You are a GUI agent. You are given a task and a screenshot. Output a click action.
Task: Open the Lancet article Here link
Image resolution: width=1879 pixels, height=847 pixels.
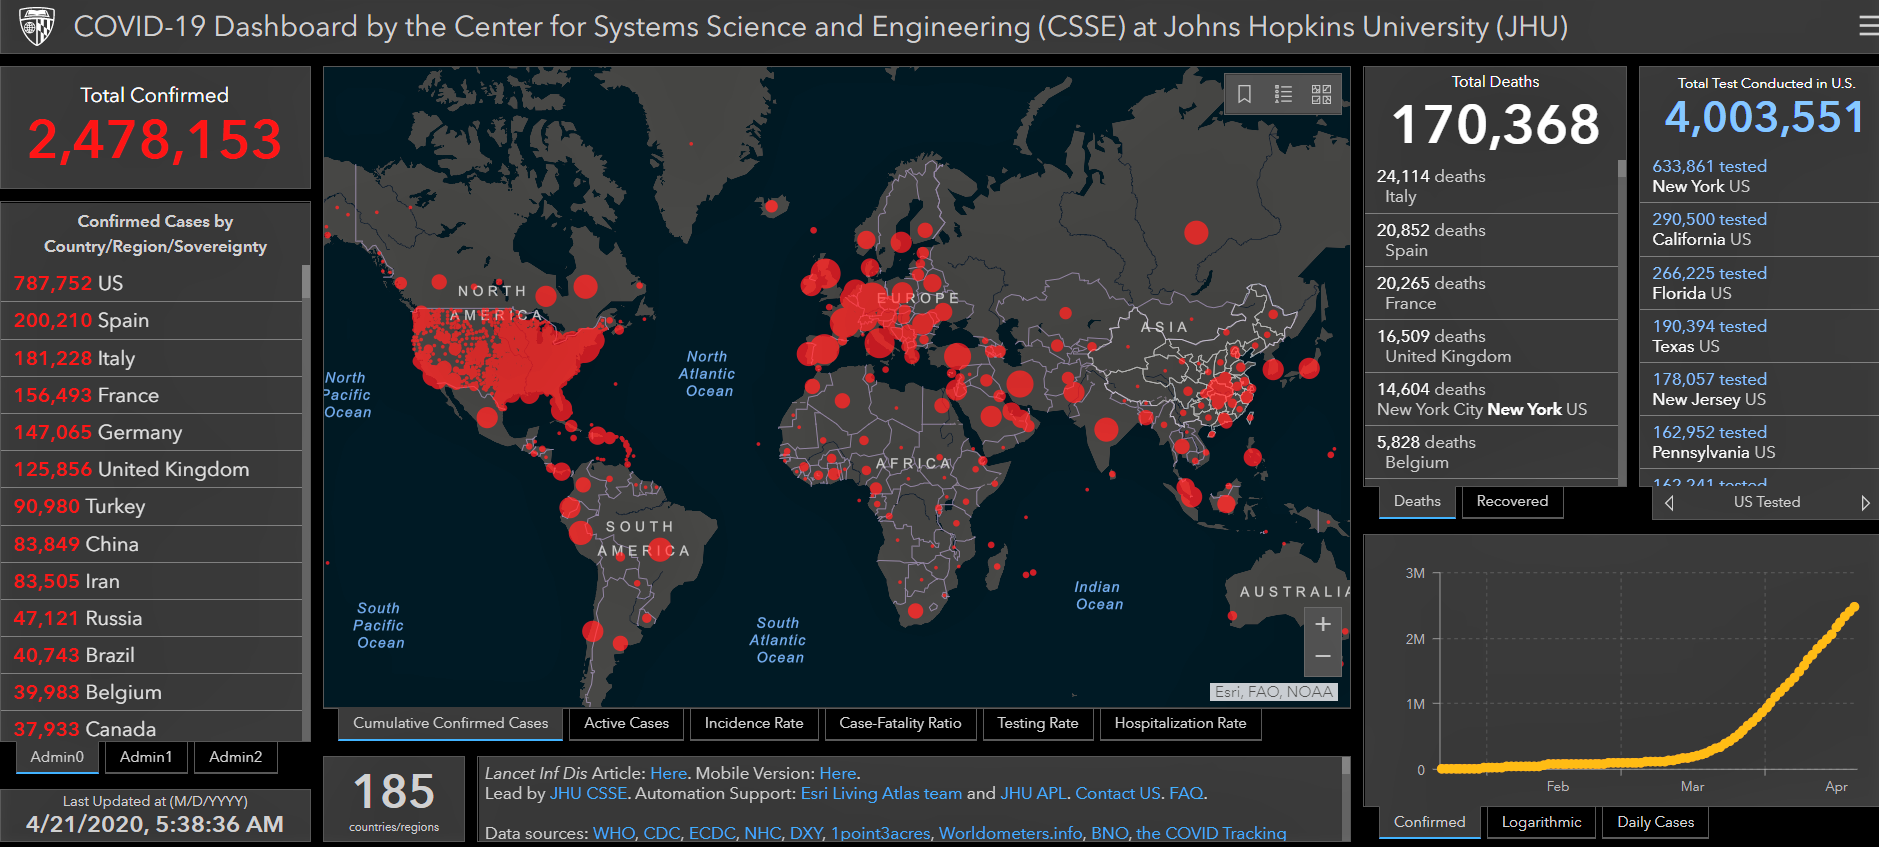[x=668, y=773]
